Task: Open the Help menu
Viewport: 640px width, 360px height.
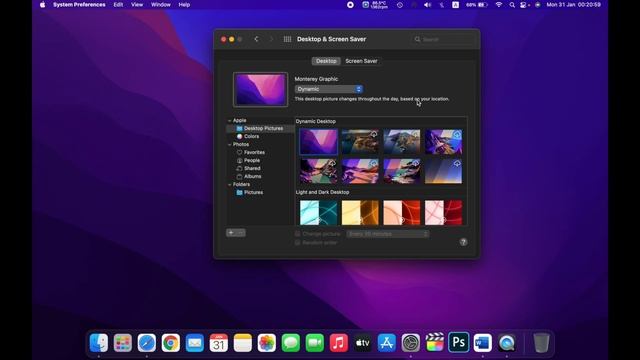Action: 184,5
